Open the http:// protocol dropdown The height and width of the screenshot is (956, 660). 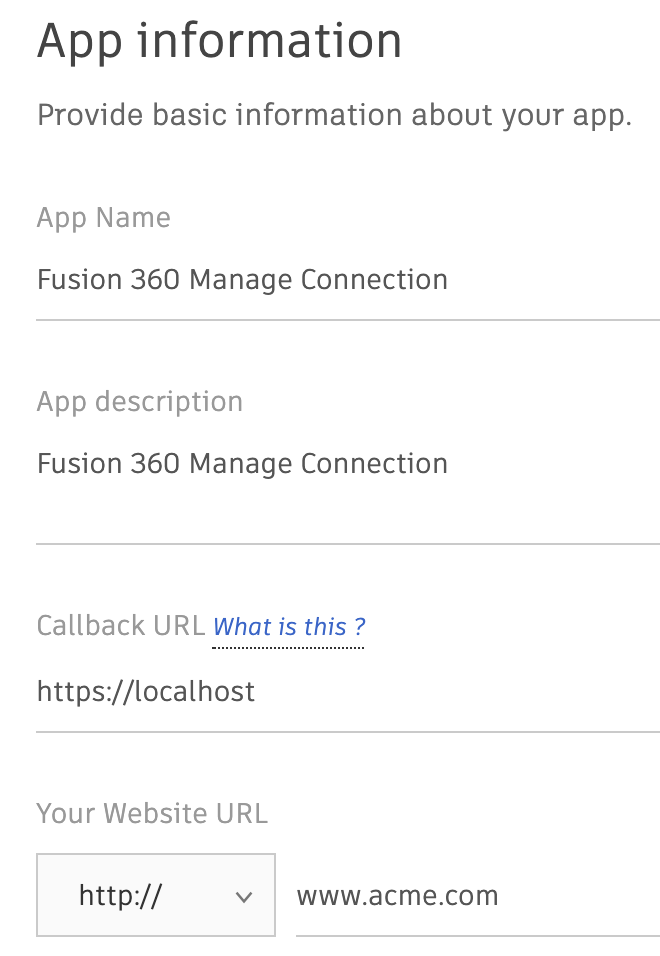156,895
